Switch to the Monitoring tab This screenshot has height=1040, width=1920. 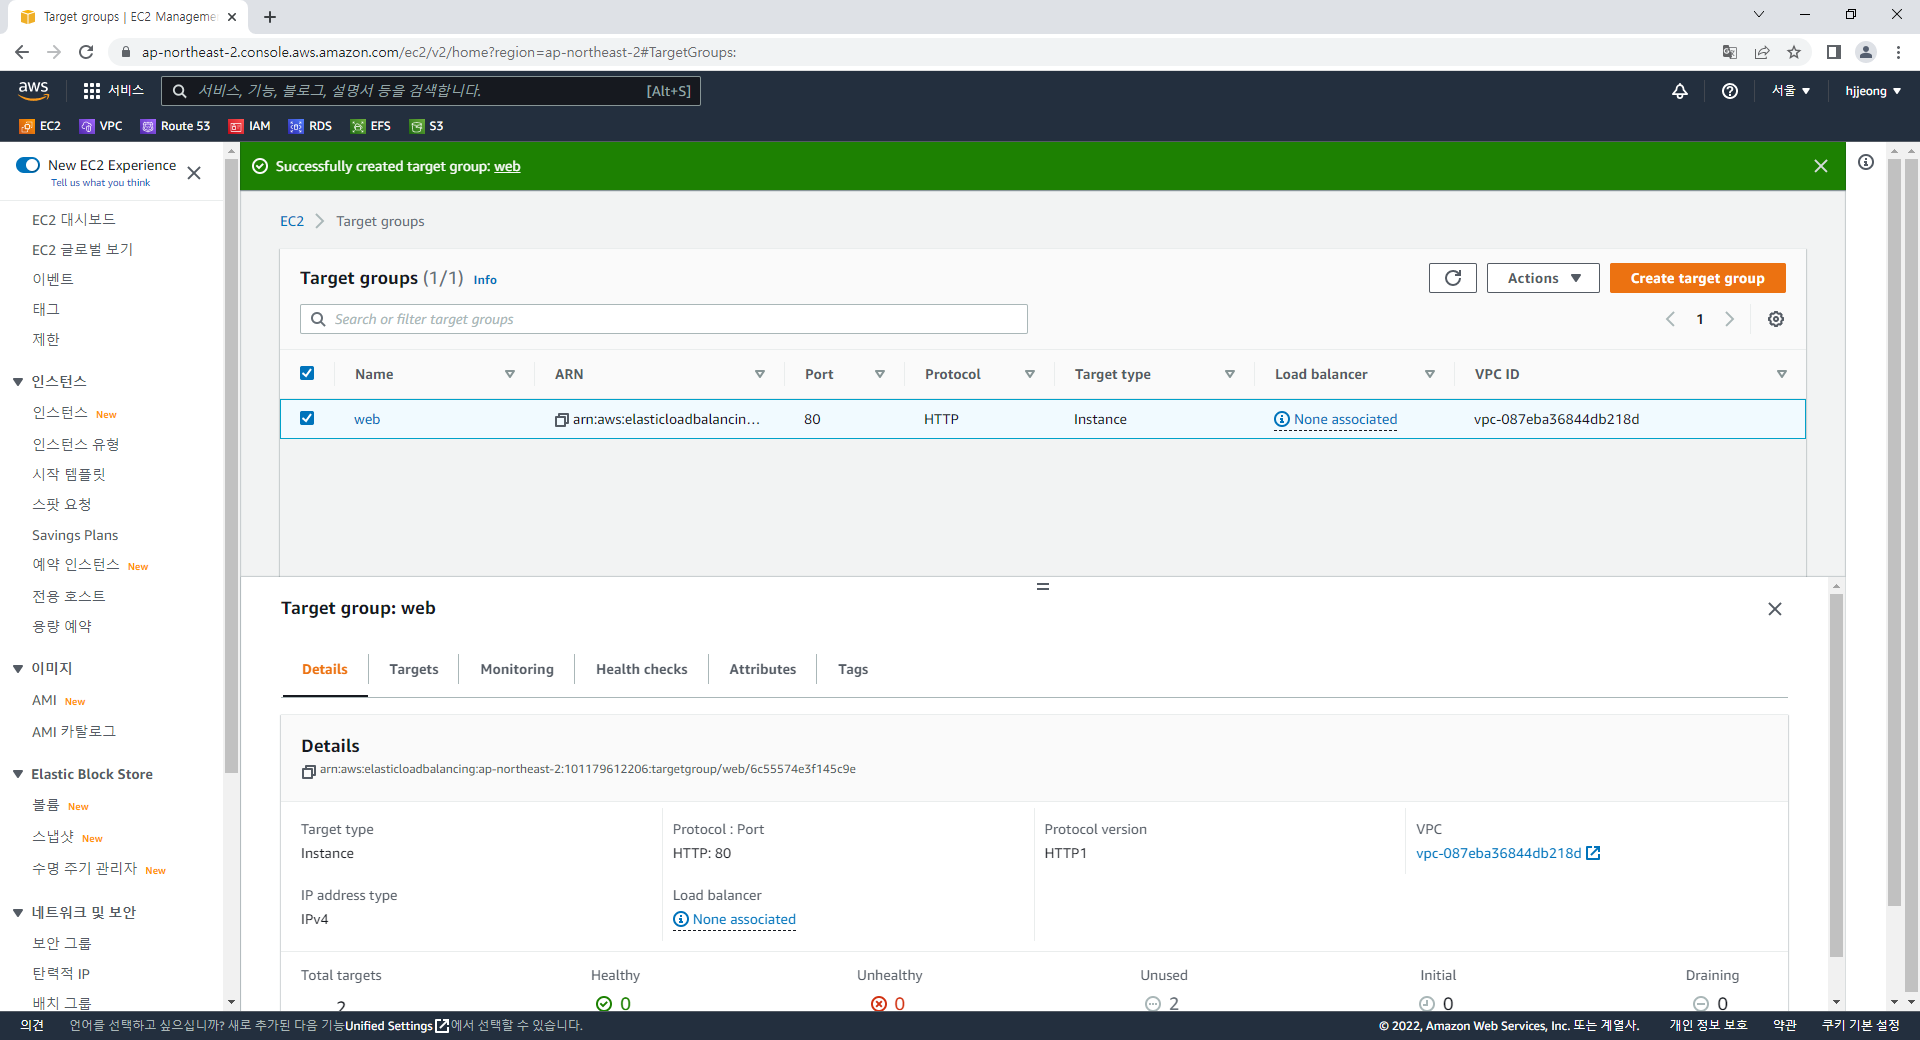[x=517, y=669]
